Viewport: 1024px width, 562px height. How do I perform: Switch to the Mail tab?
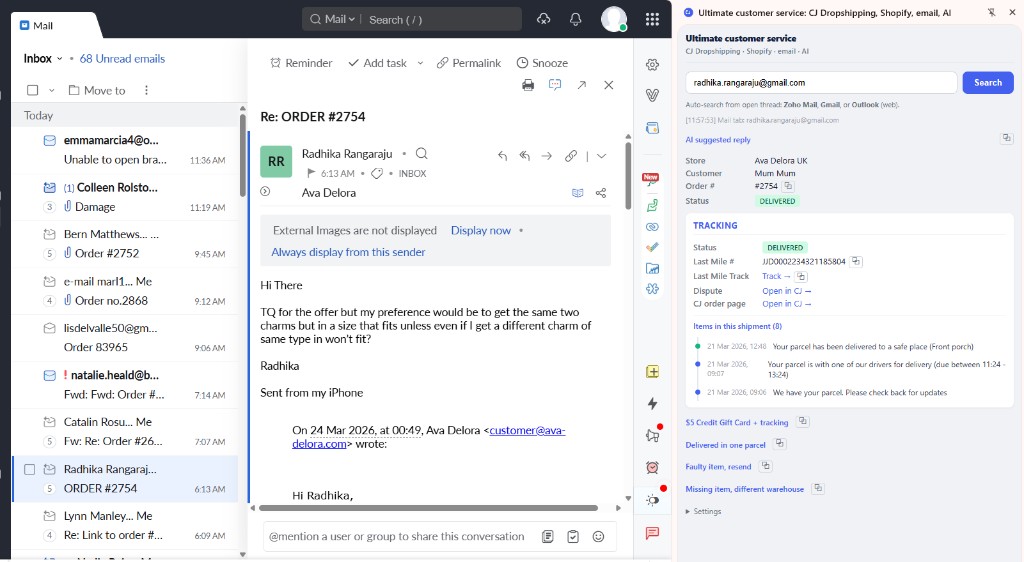point(37,25)
